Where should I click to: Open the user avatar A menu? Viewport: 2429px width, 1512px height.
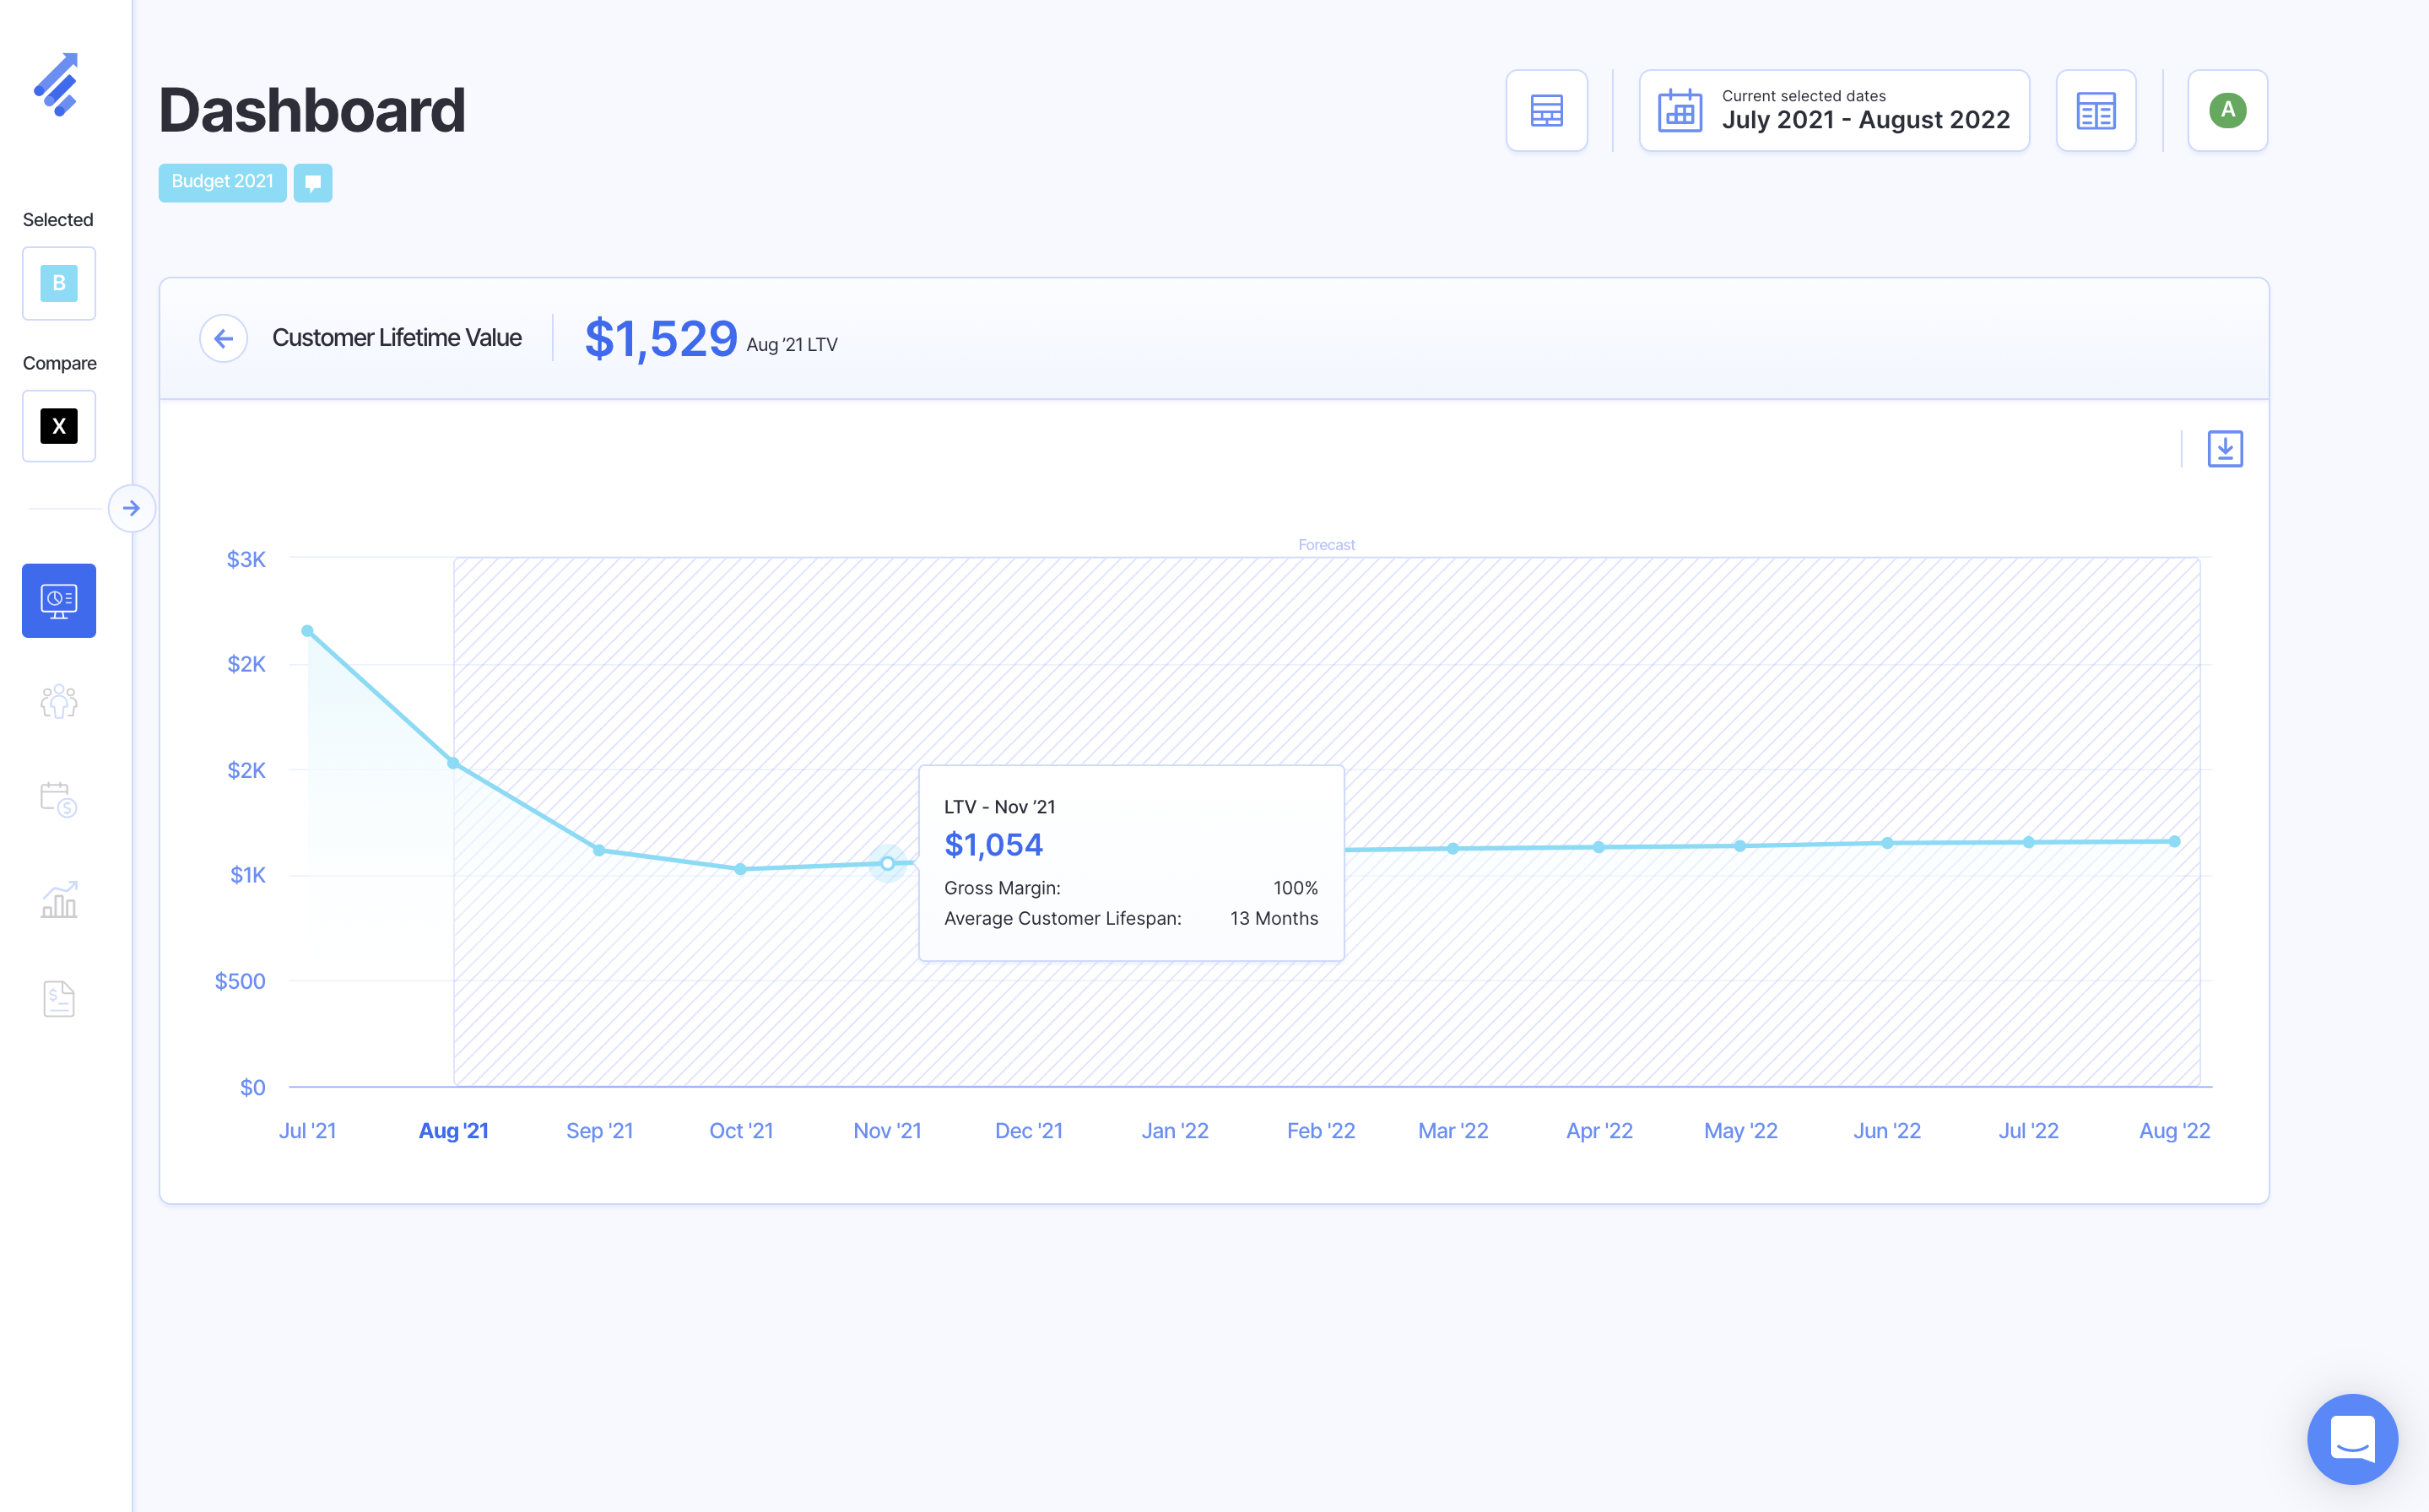pyautogui.click(x=2227, y=111)
